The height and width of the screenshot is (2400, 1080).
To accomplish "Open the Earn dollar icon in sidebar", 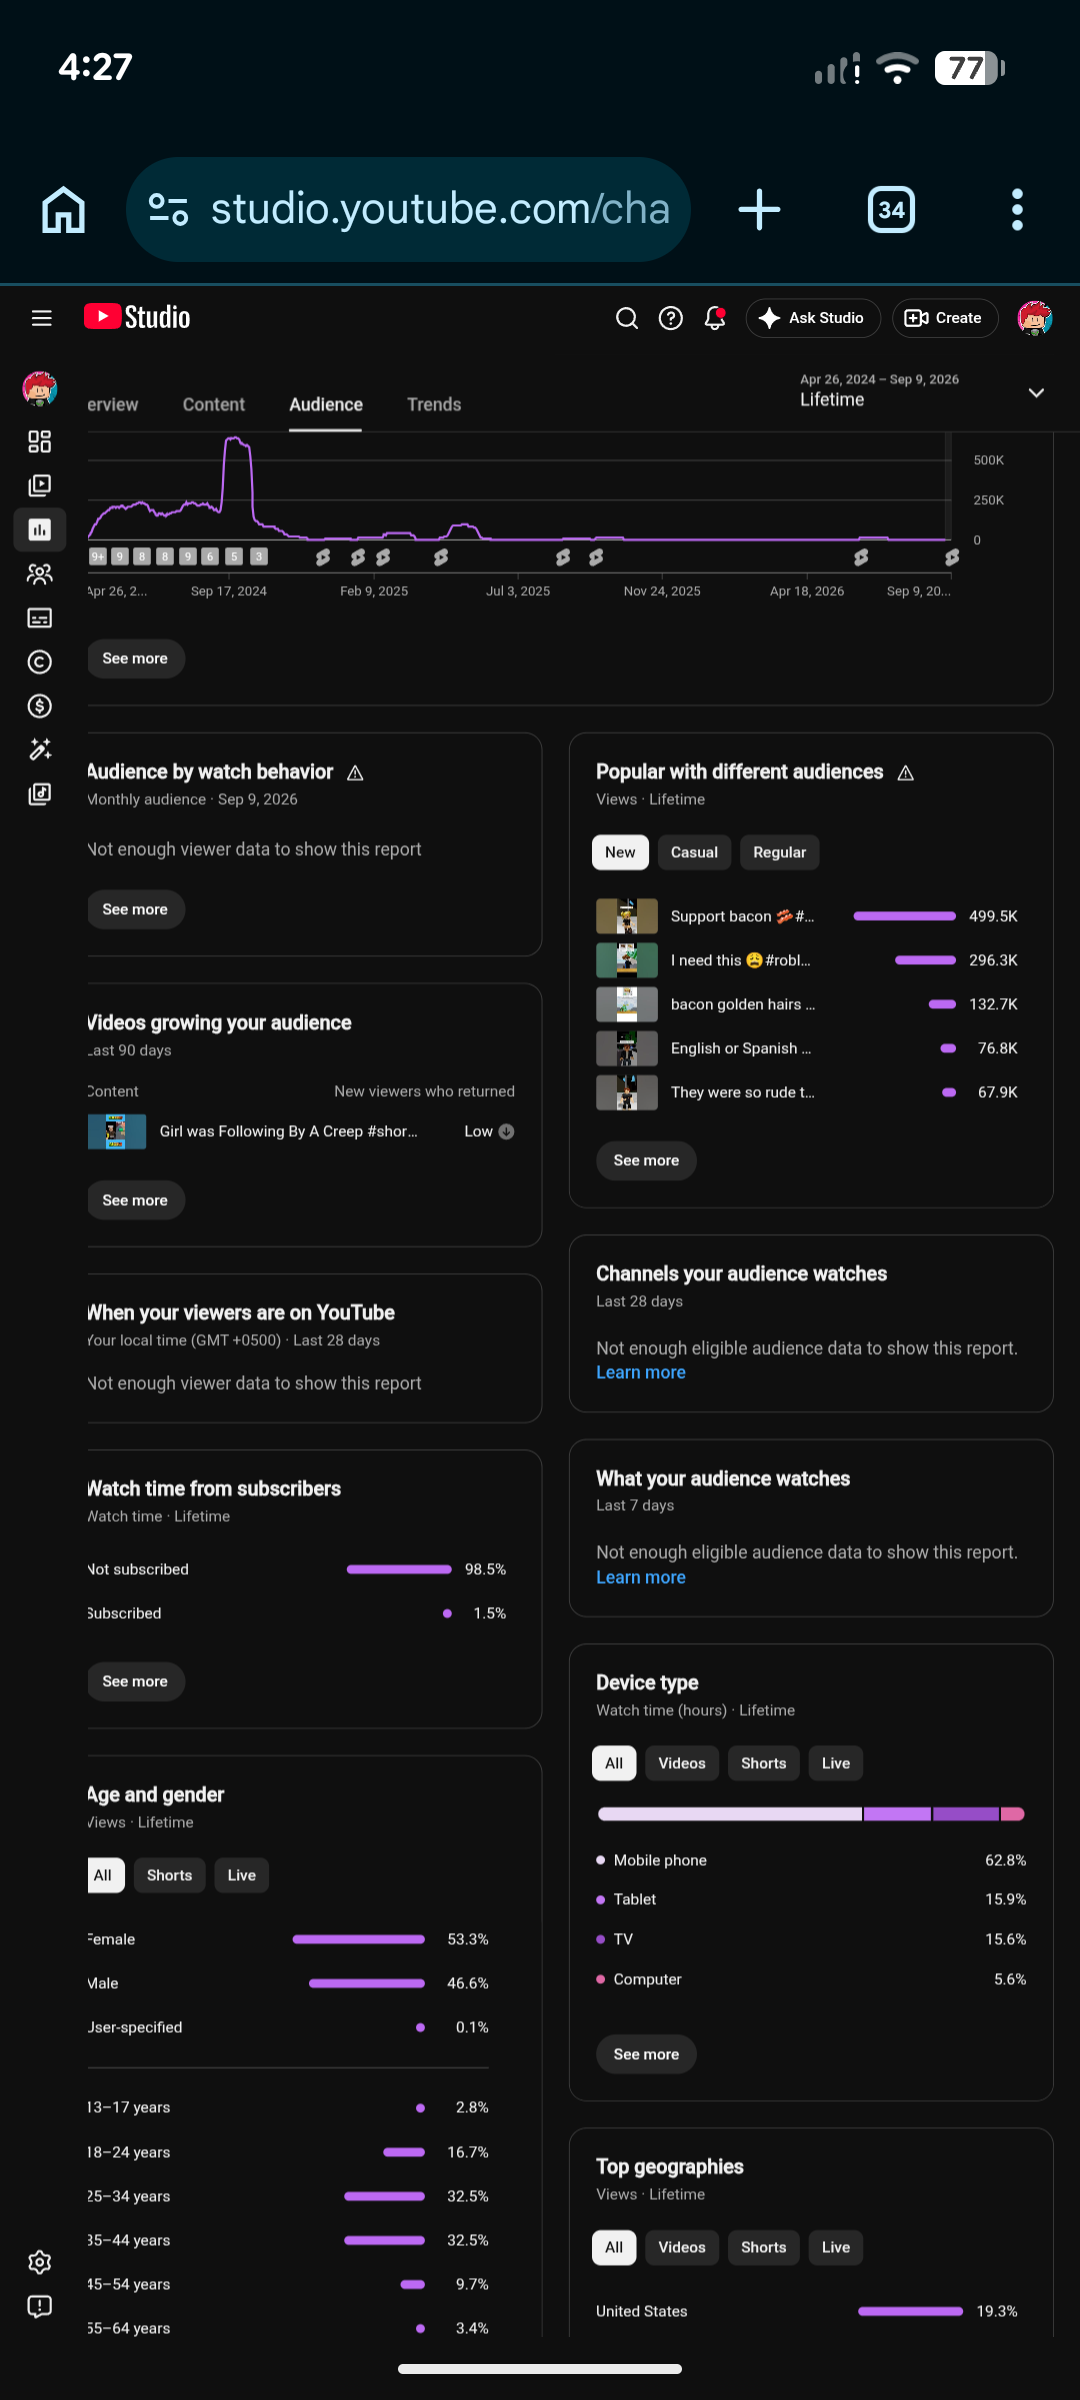I will [40, 706].
